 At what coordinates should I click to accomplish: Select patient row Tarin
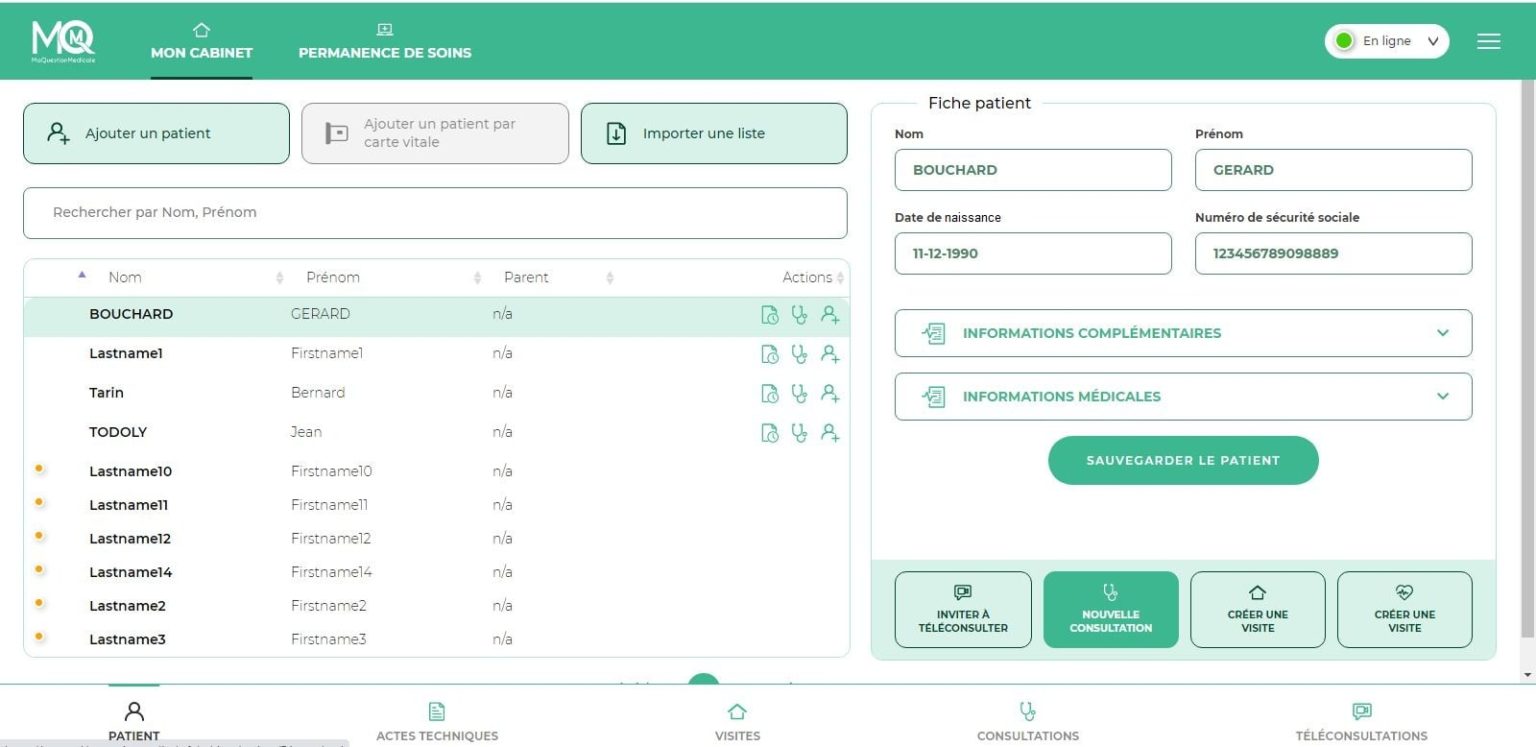tap(436, 393)
